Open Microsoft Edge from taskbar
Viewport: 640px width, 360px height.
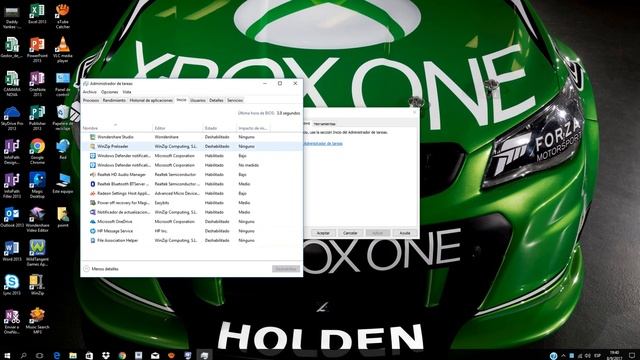pos(57,356)
